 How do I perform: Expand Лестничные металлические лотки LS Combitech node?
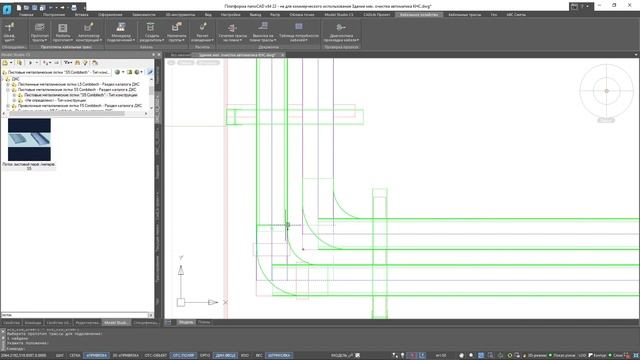point(8,84)
